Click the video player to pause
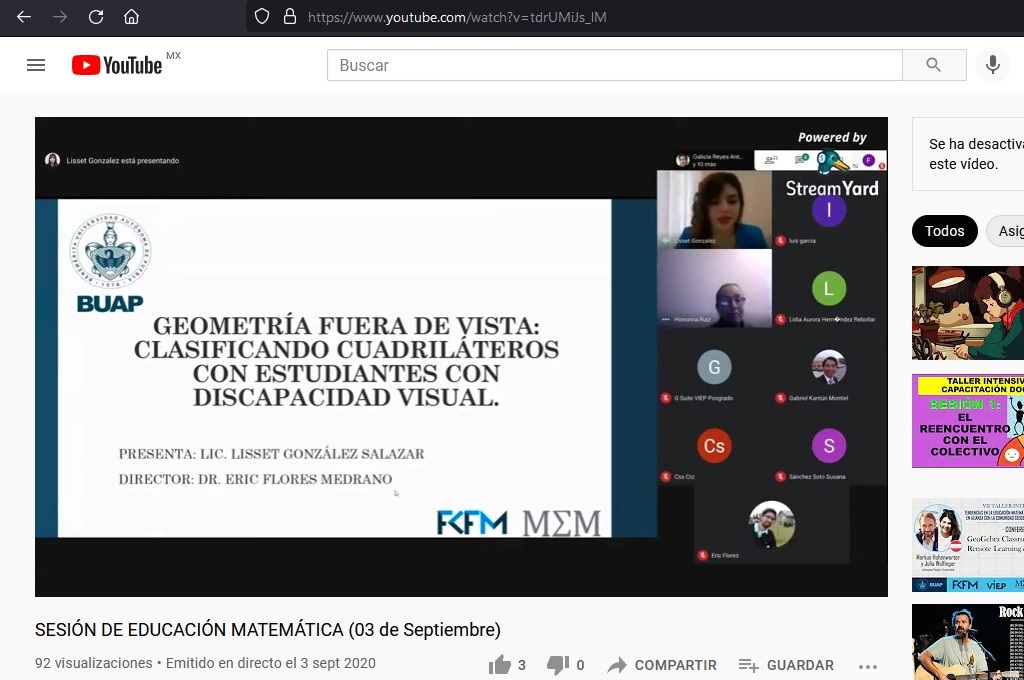 click(x=461, y=357)
